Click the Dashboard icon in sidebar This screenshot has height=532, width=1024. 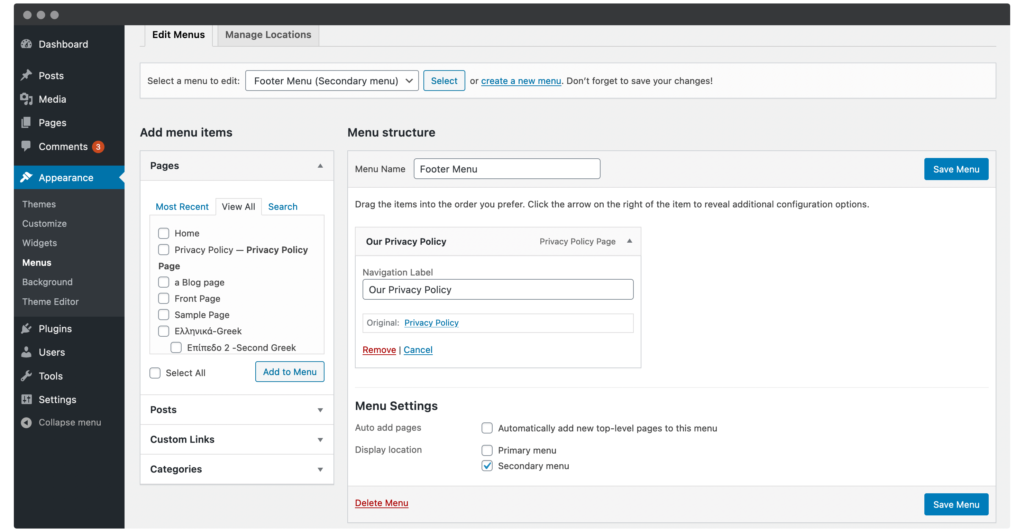pos(26,44)
